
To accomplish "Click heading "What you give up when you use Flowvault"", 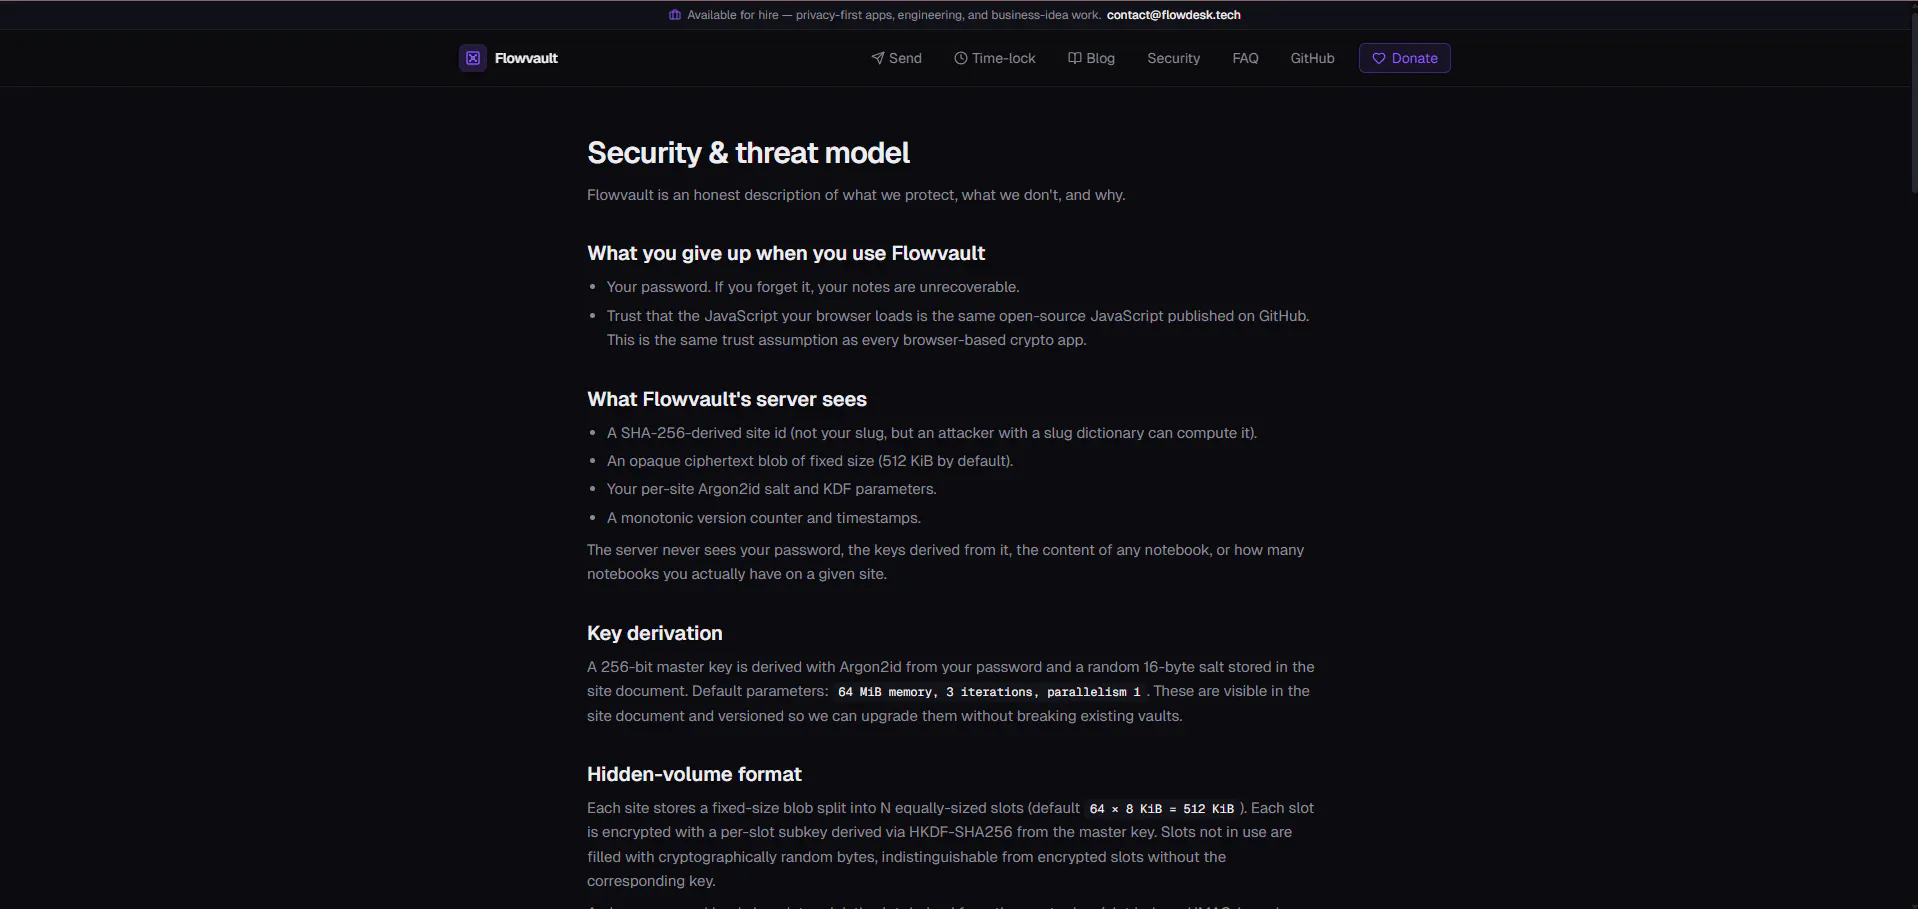I will click(786, 253).
